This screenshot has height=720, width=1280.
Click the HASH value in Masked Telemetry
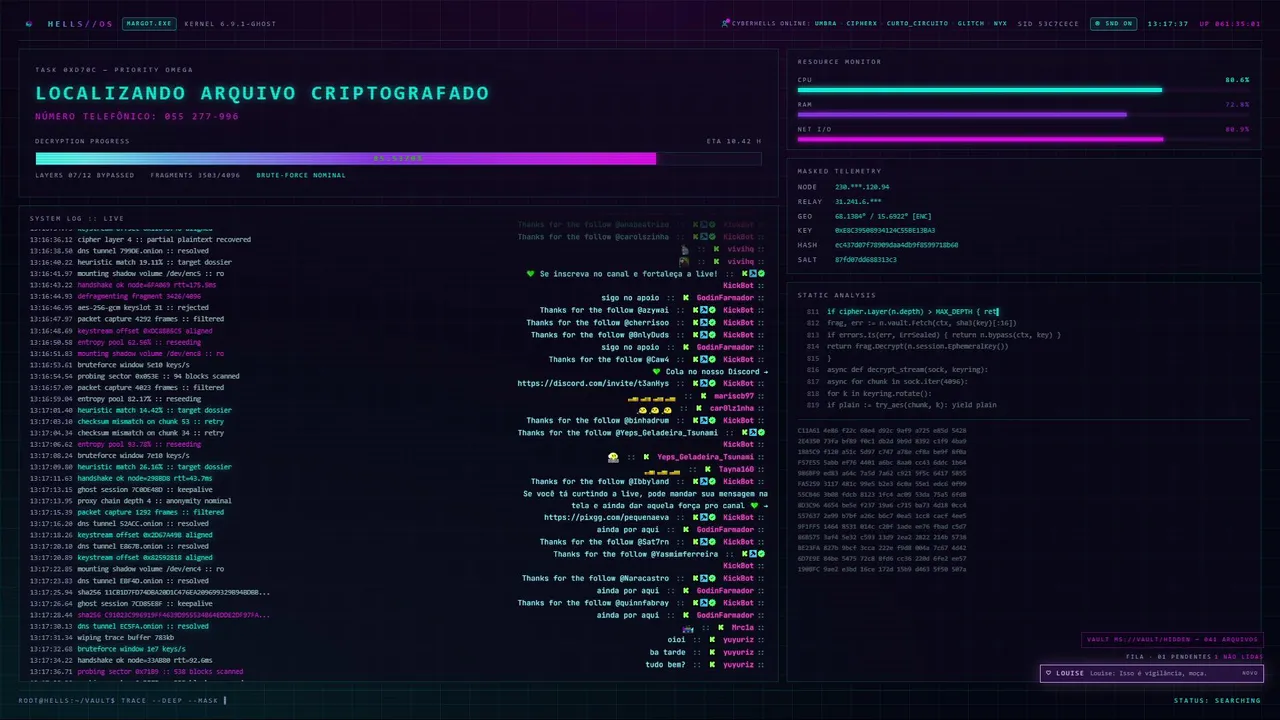pos(896,245)
